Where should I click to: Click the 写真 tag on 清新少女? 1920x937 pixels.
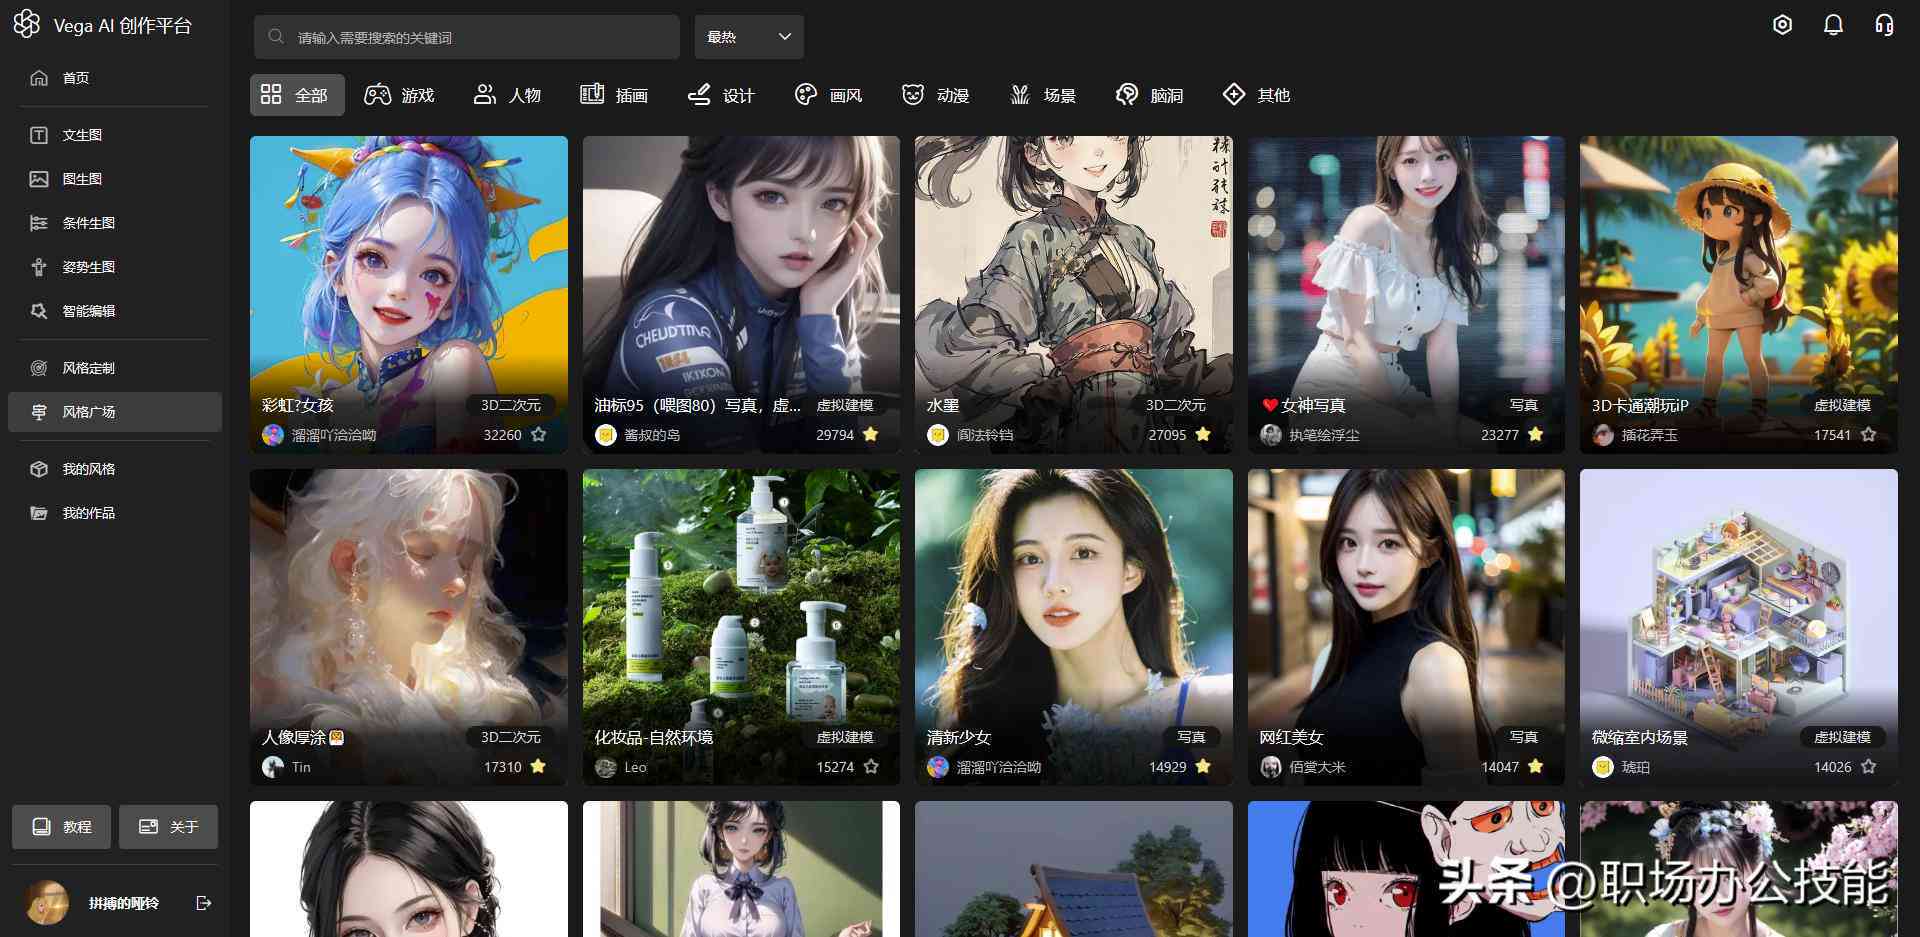pyautogui.click(x=1190, y=737)
